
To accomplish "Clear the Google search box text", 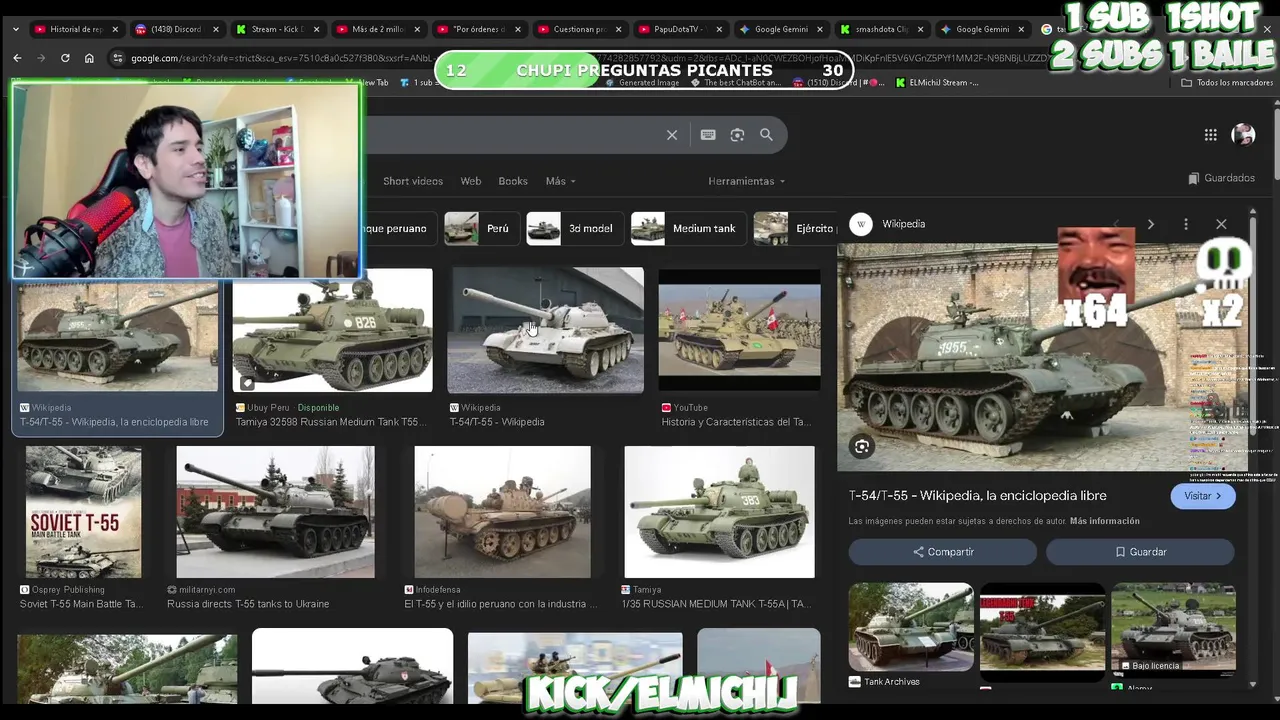I will tap(672, 135).
